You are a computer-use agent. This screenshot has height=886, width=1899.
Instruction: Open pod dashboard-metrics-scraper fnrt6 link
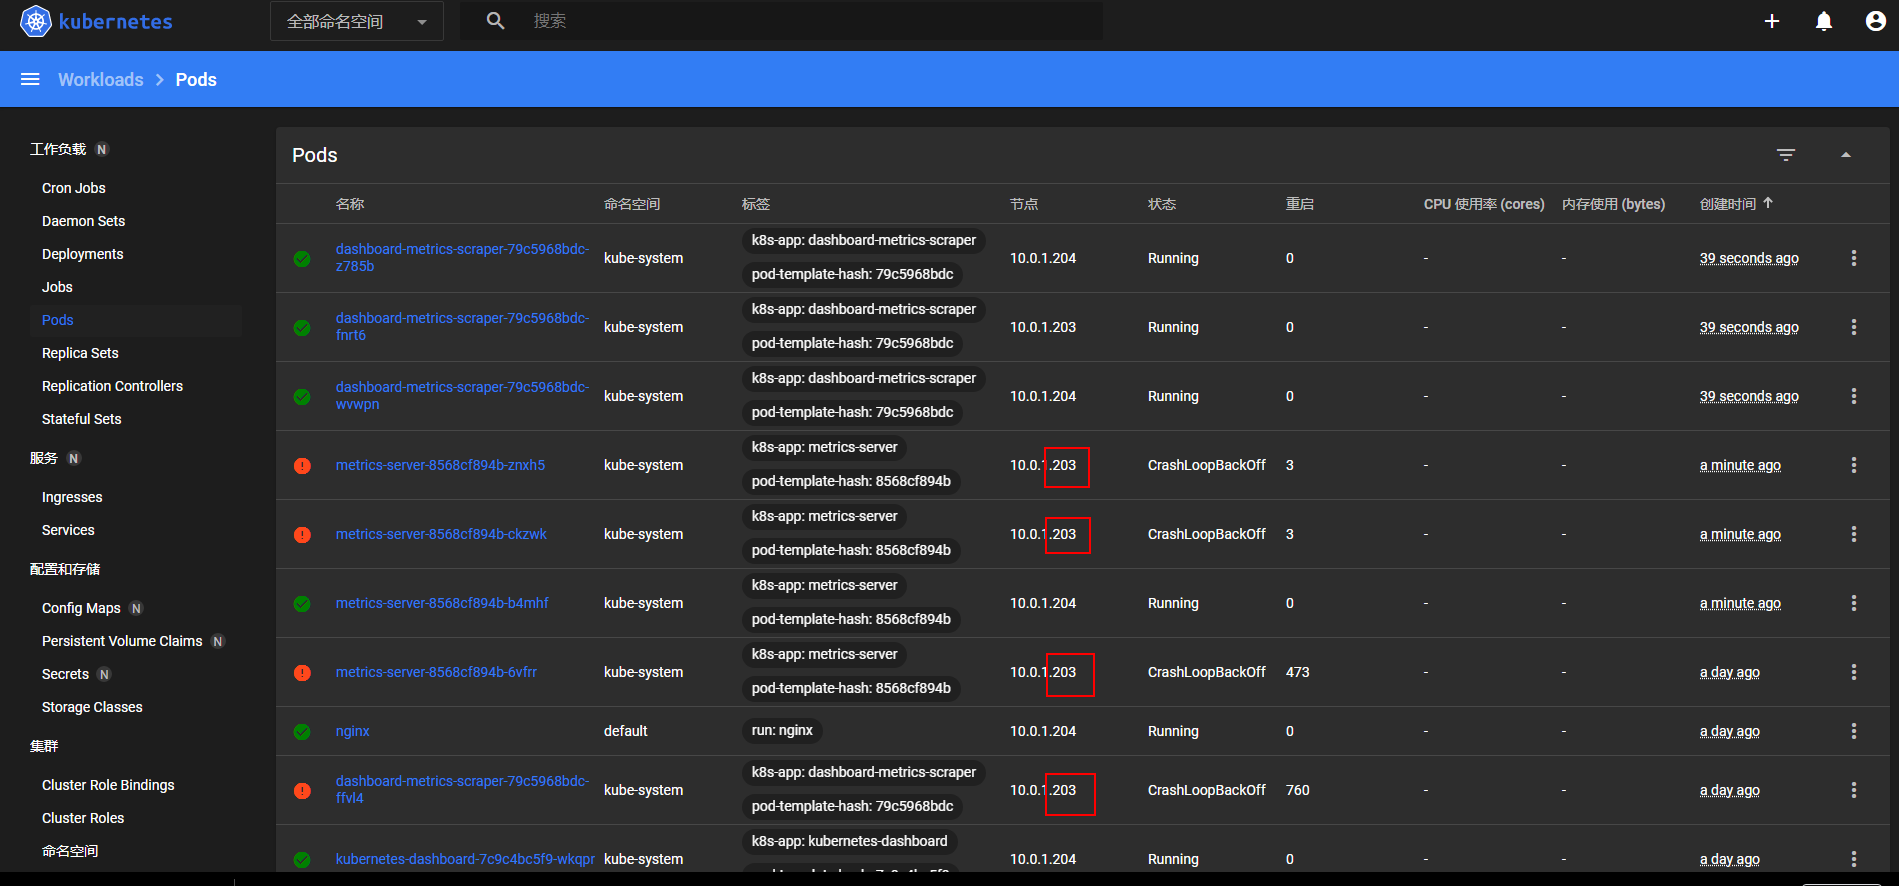(x=462, y=327)
